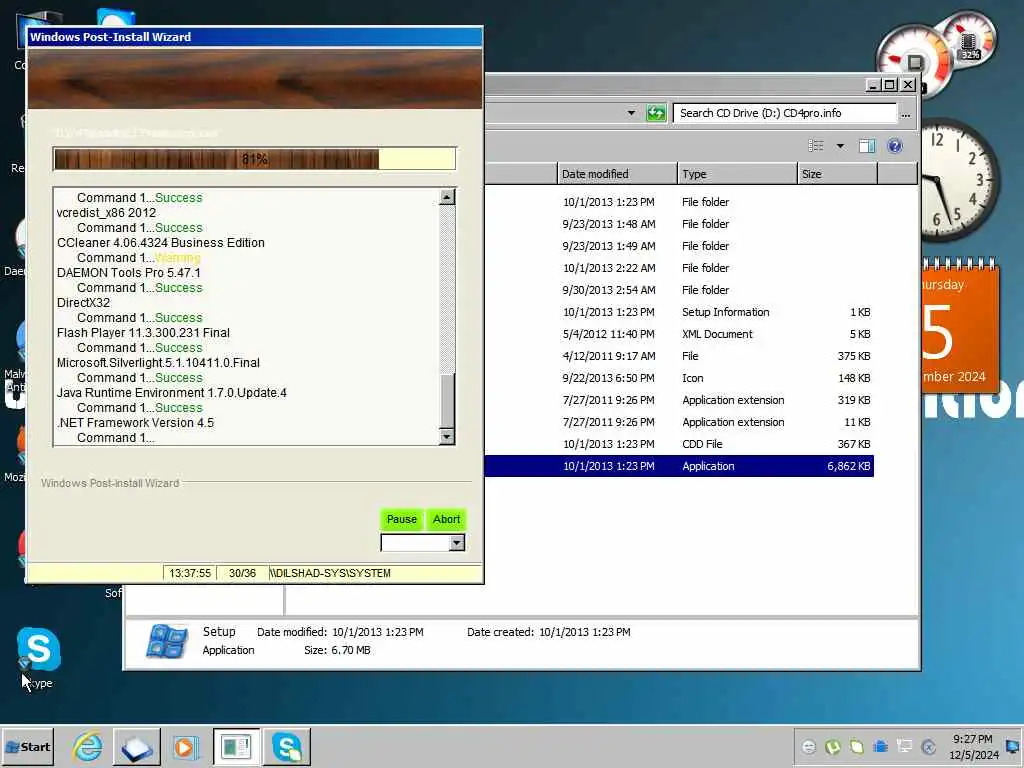Image resolution: width=1024 pixels, height=768 pixels.
Task: Click the network icon in system tray
Action: [904, 746]
